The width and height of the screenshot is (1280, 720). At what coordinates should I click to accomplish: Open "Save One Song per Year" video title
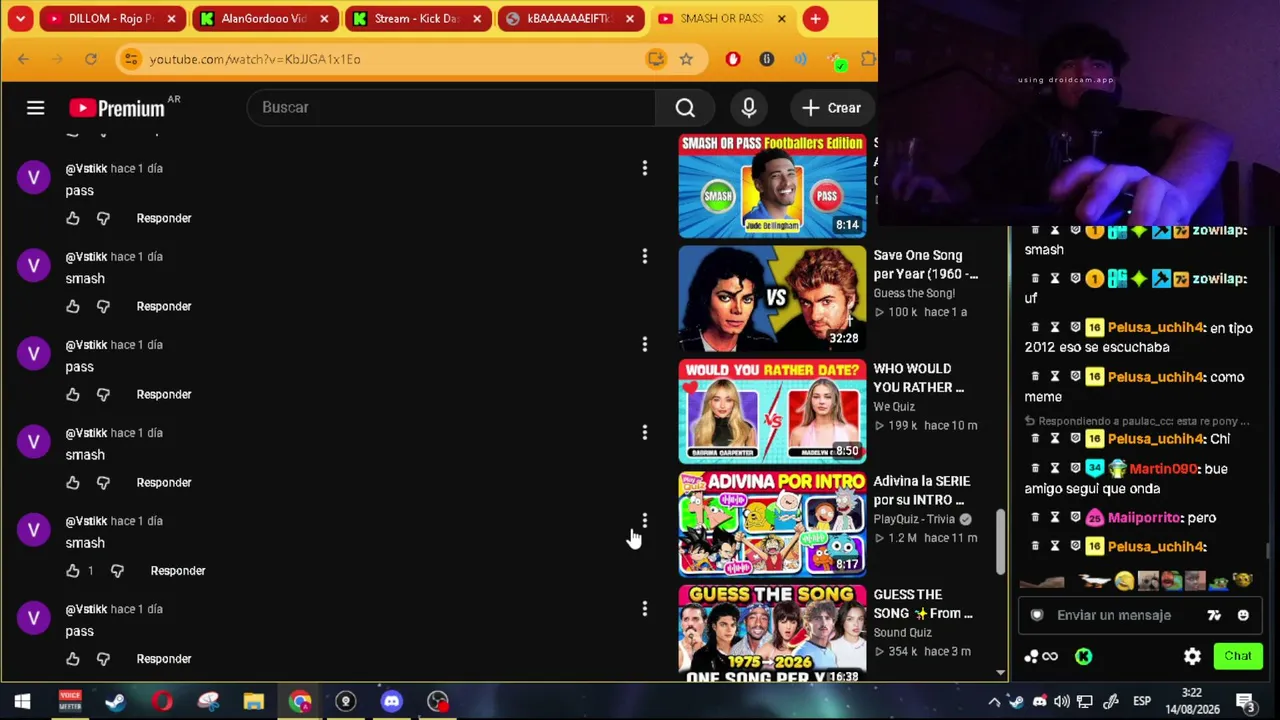(925, 265)
